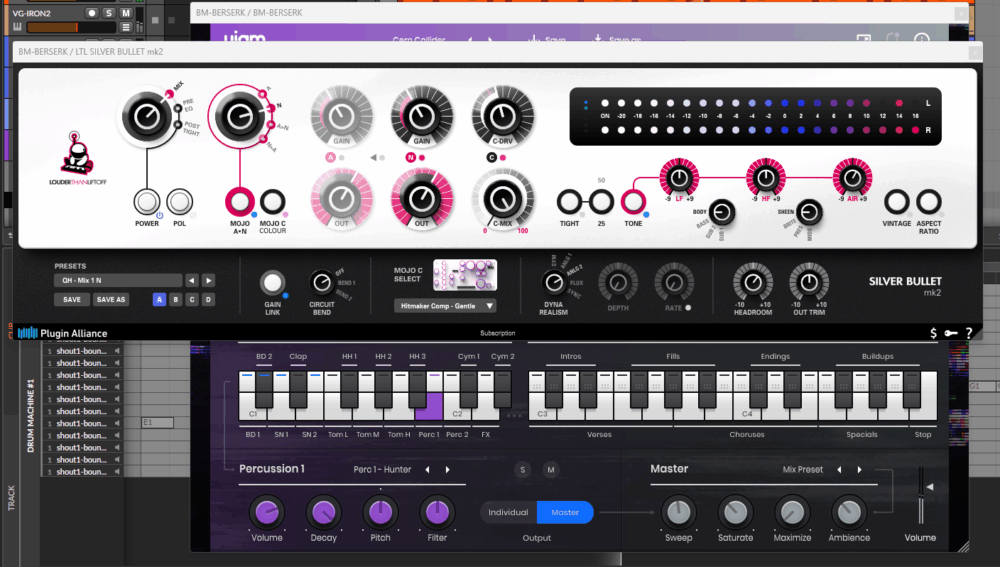
Task: Click the HF EQ knob
Action: pyautogui.click(x=765, y=178)
